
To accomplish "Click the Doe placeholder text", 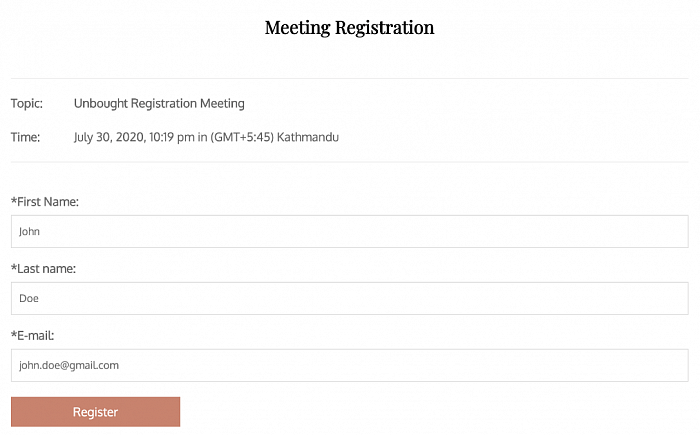I will pos(29,298).
